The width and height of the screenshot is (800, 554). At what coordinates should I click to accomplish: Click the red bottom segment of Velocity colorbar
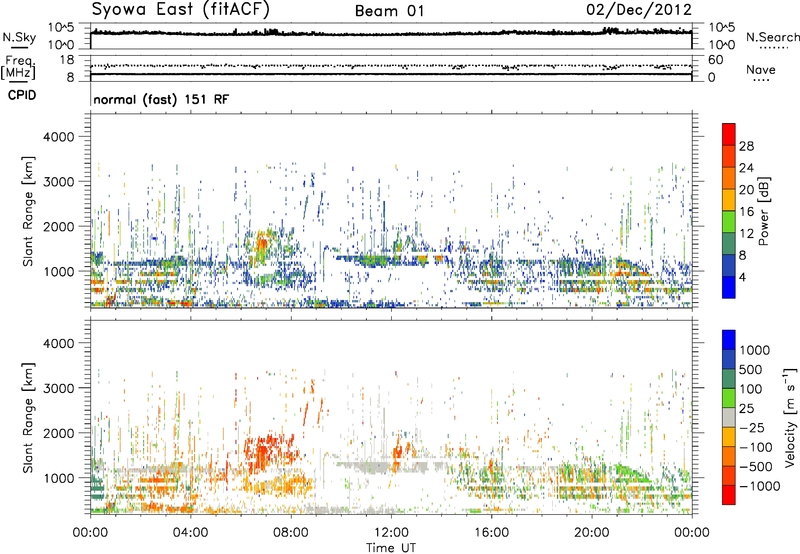pos(729,495)
